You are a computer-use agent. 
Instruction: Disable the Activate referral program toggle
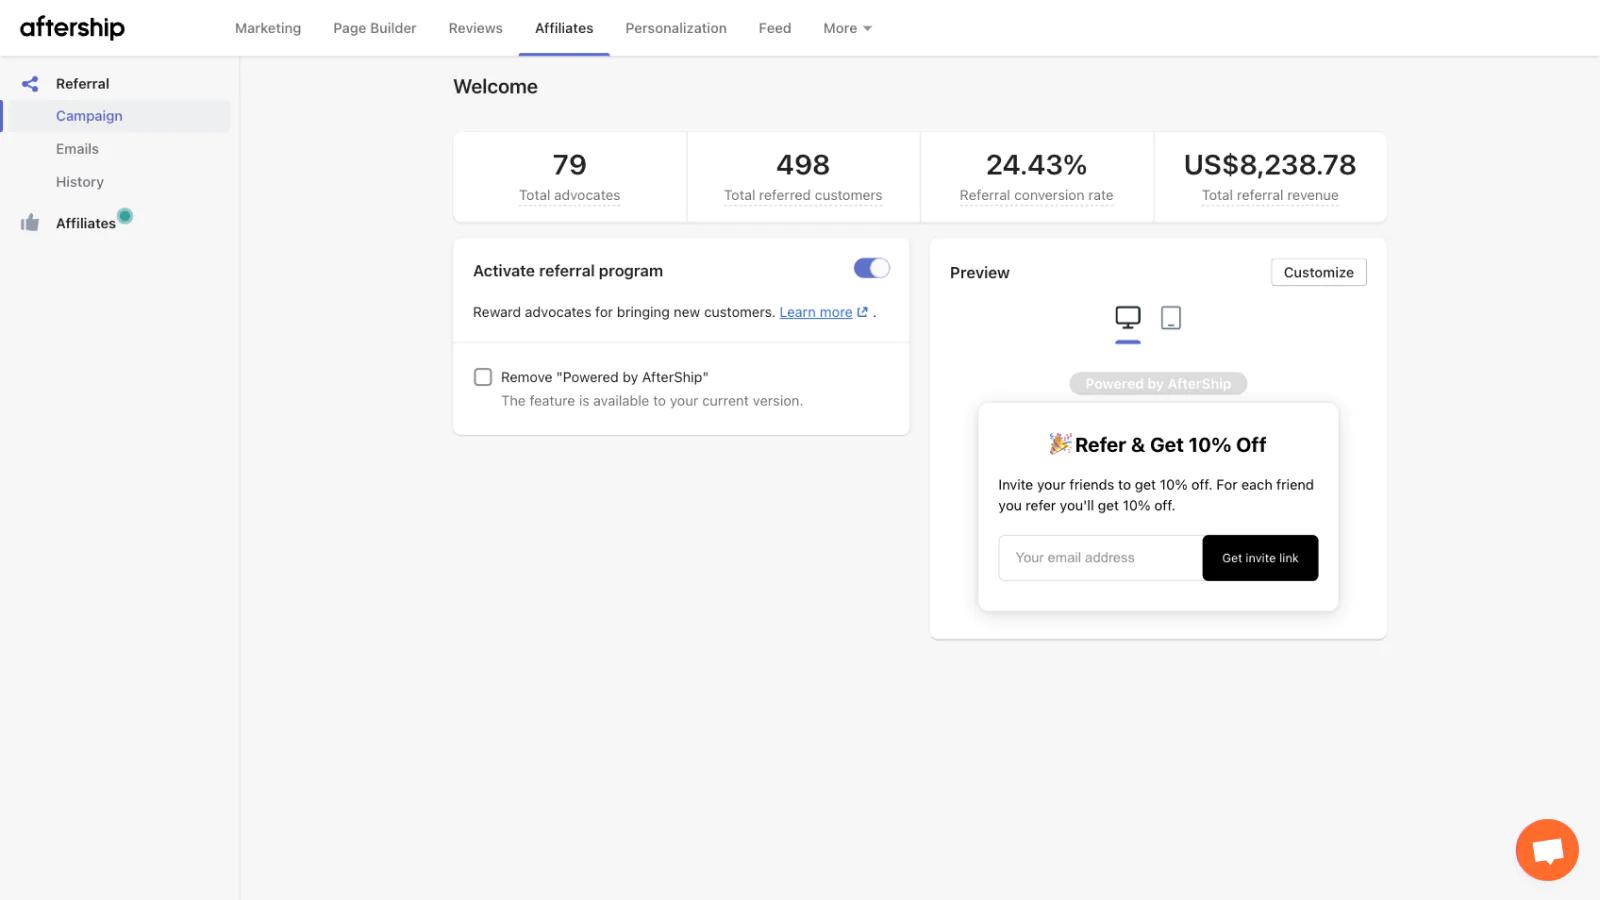(x=871, y=268)
